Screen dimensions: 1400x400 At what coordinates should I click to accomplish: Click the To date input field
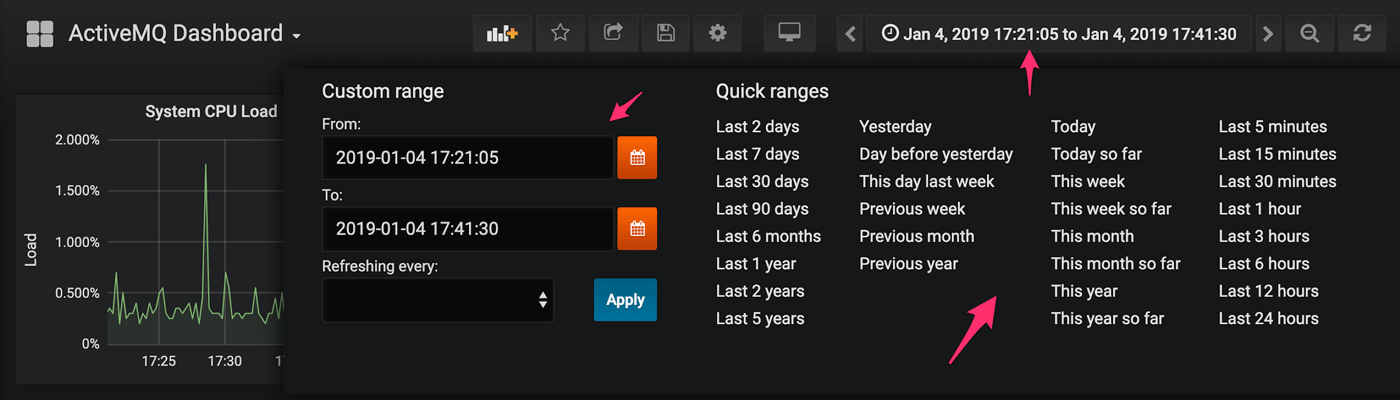click(x=468, y=229)
